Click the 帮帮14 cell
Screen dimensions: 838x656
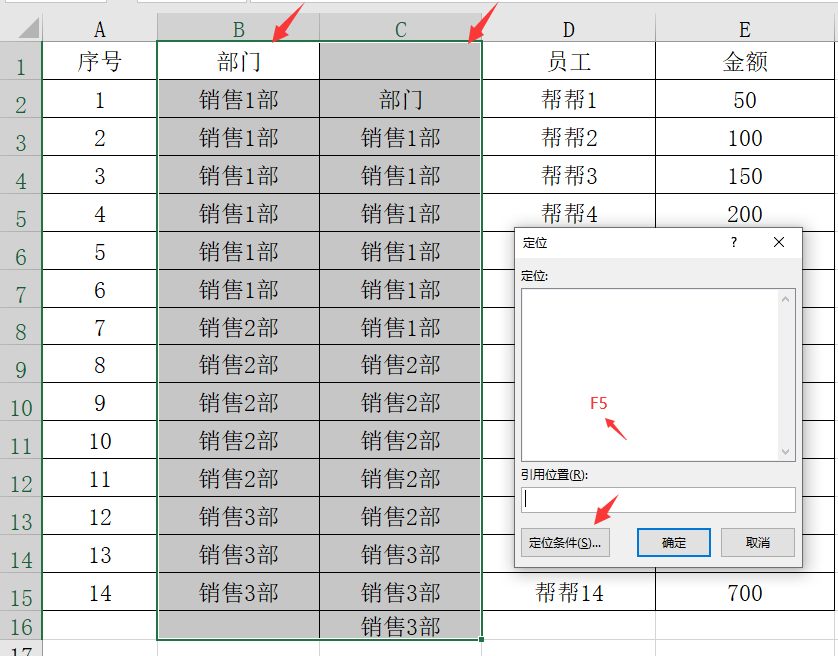click(x=569, y=592)
